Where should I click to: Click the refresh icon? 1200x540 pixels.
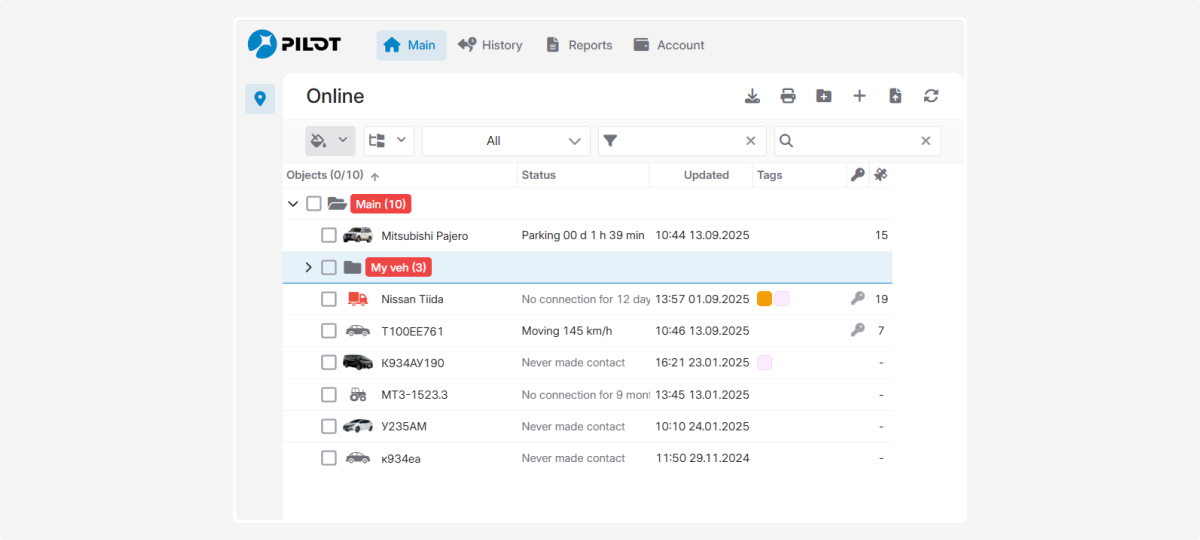click(931, 96)
